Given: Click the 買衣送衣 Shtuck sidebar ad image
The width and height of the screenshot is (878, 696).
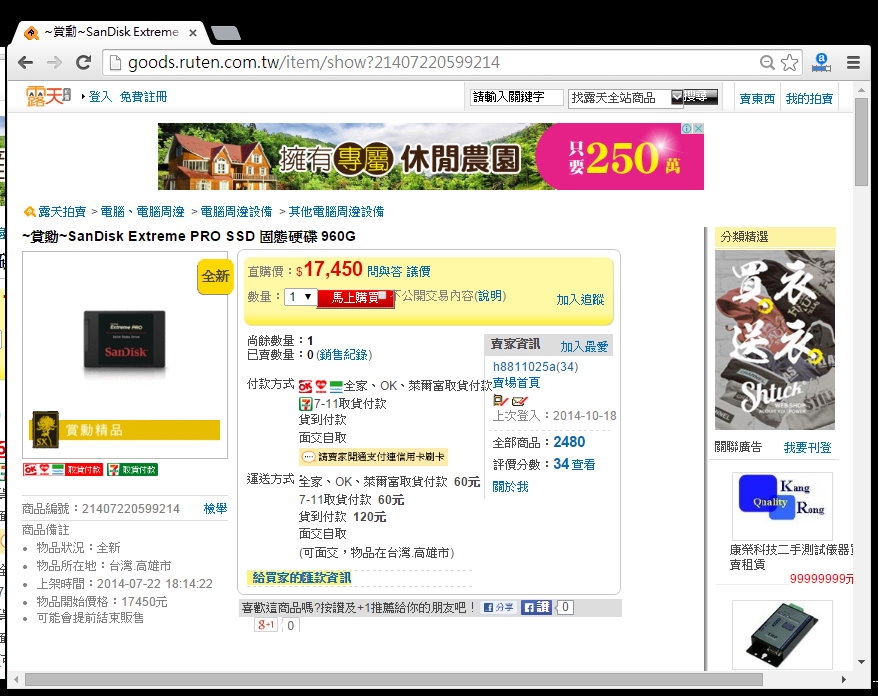Looking at the screenshot, I should (775, 339).
